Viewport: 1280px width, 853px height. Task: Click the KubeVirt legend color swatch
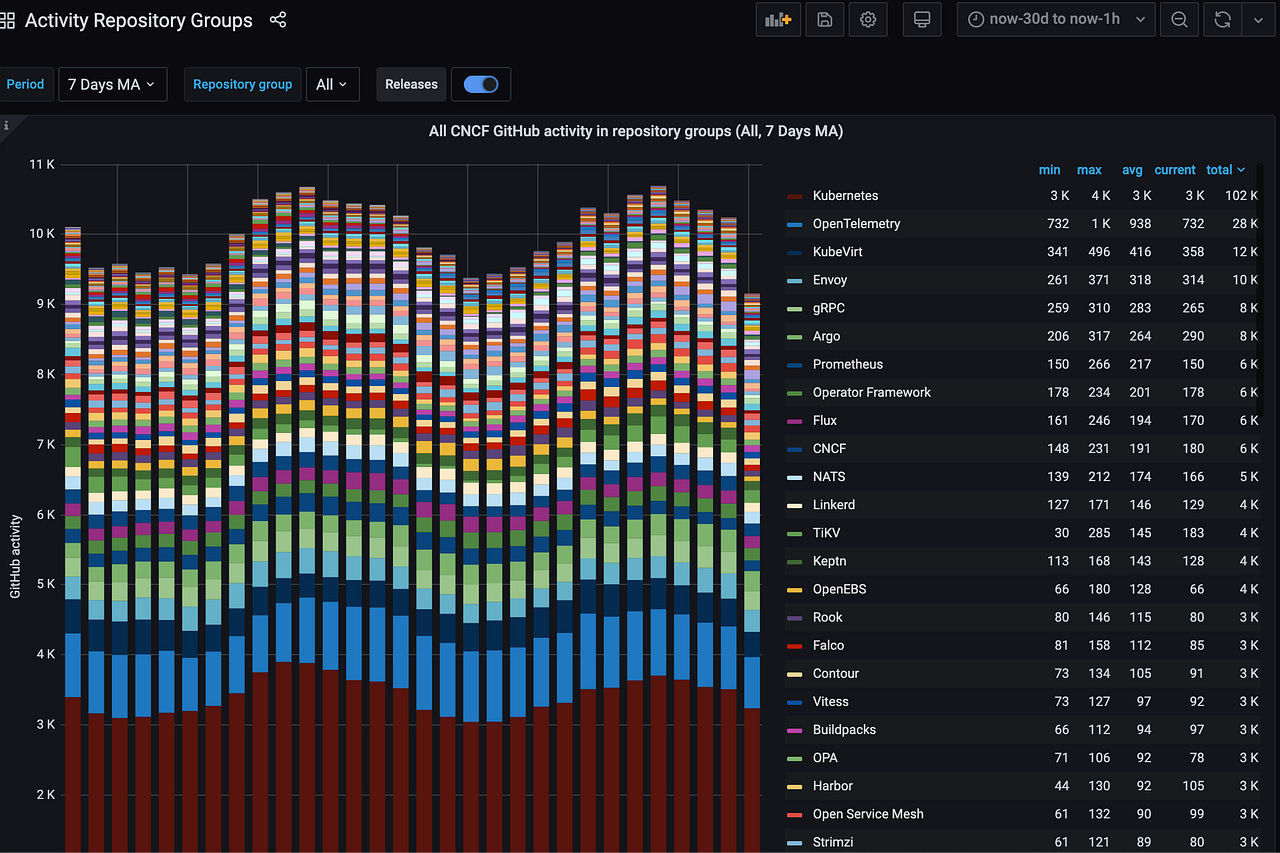[x=795, y=252]
